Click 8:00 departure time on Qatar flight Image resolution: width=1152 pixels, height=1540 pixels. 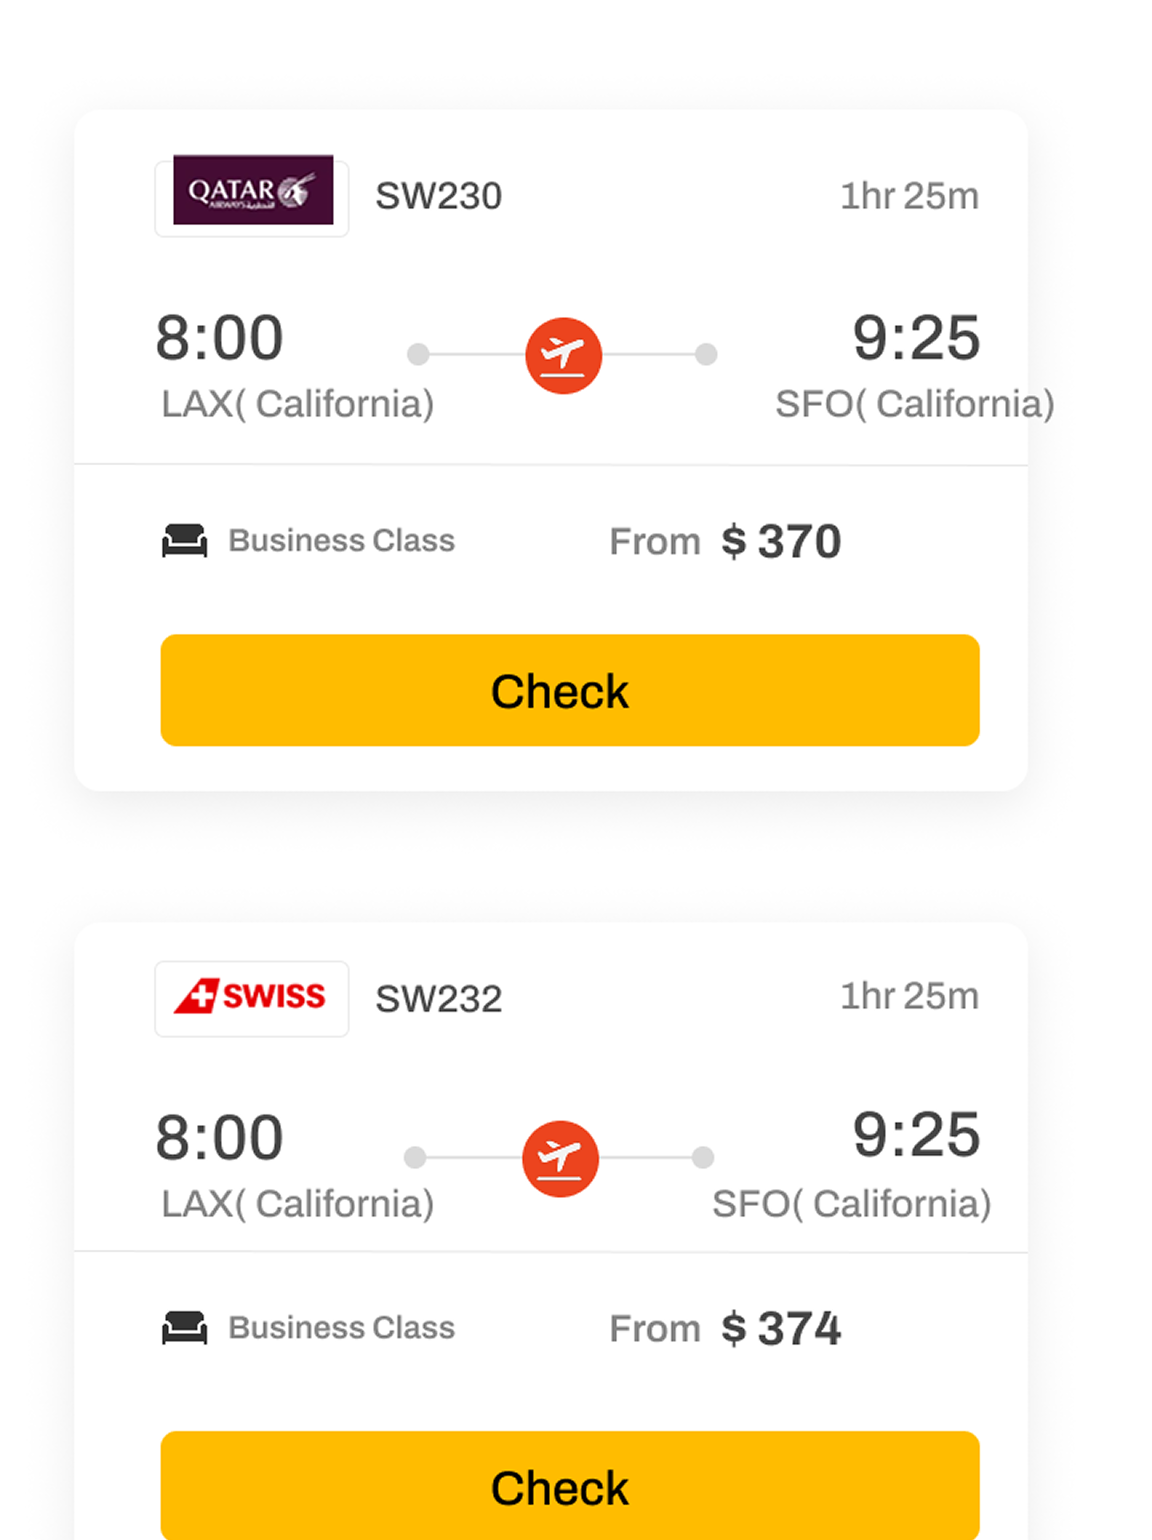click(x=219, y=338)
